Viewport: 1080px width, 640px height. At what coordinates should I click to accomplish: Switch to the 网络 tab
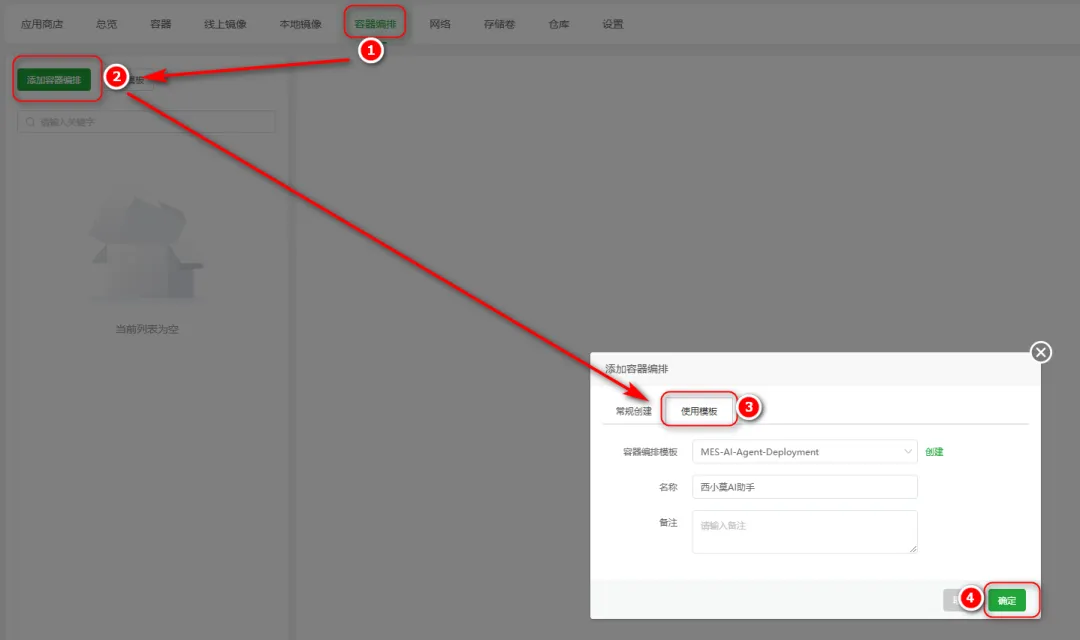tap(440, 24)
